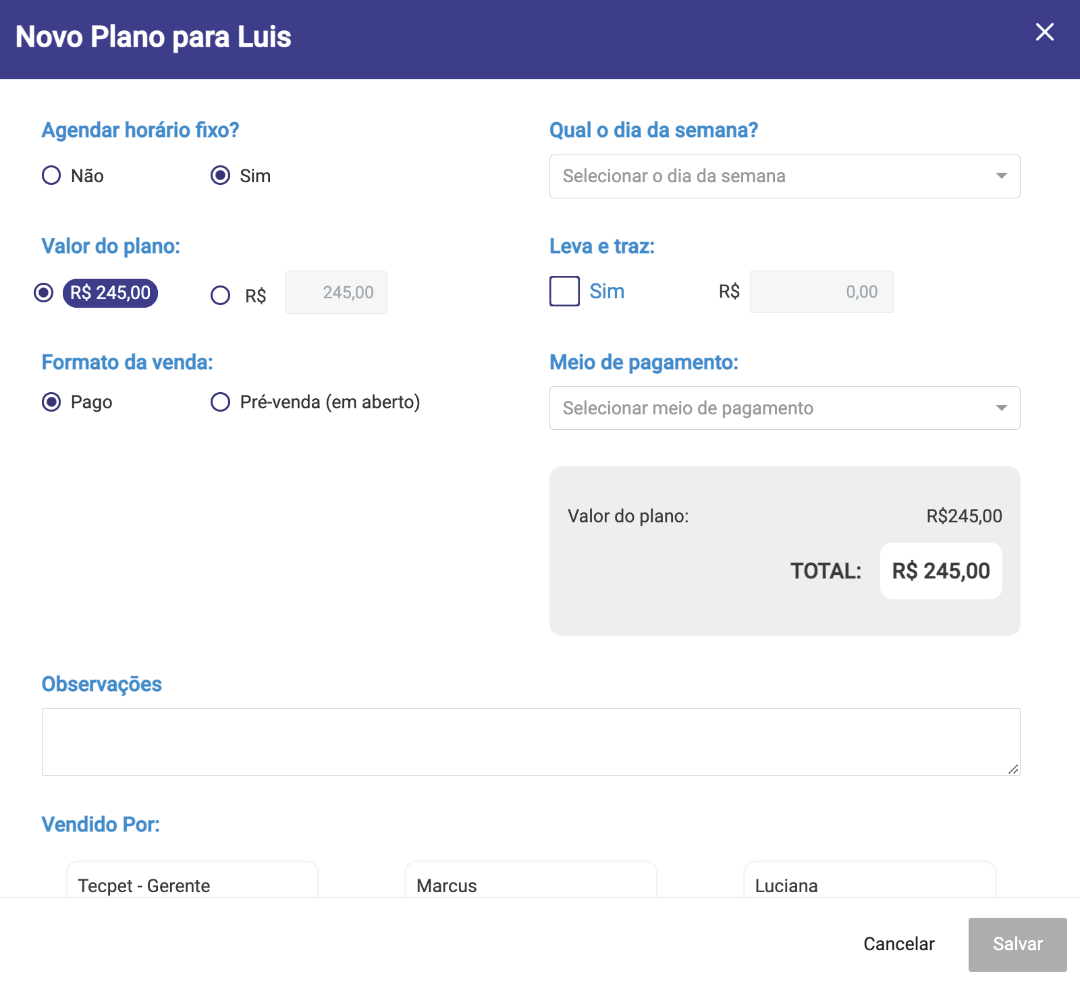Click the weekday dropdown arrow

coord(1001,176)
